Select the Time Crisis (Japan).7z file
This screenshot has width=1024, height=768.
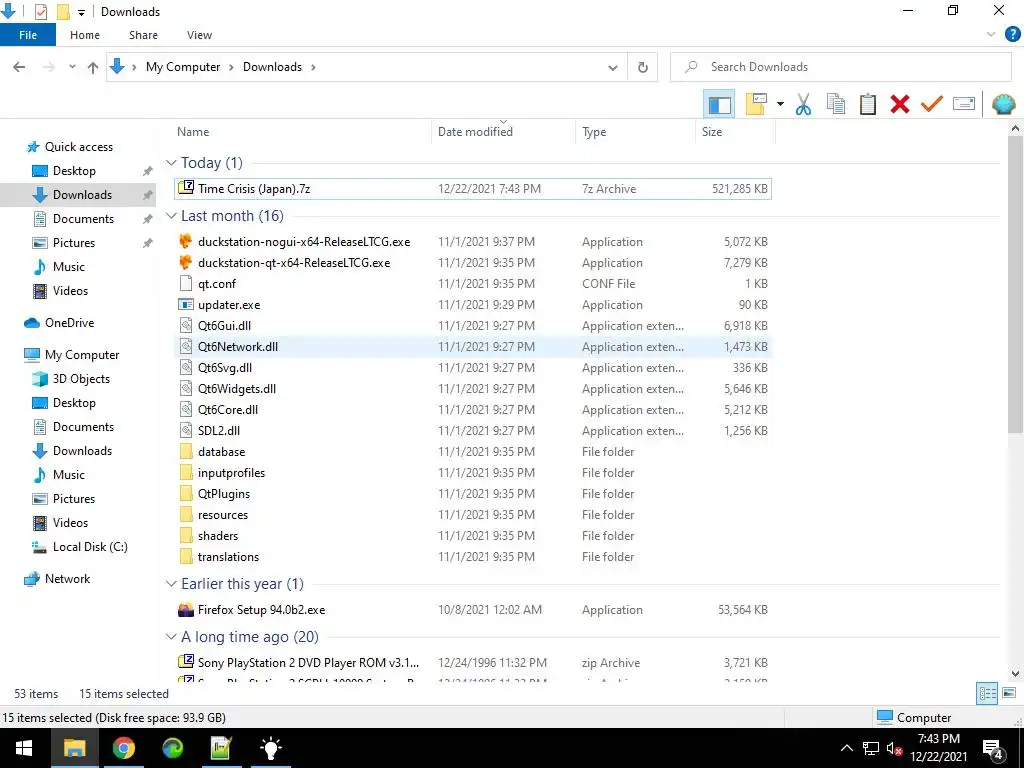[473, 189]
